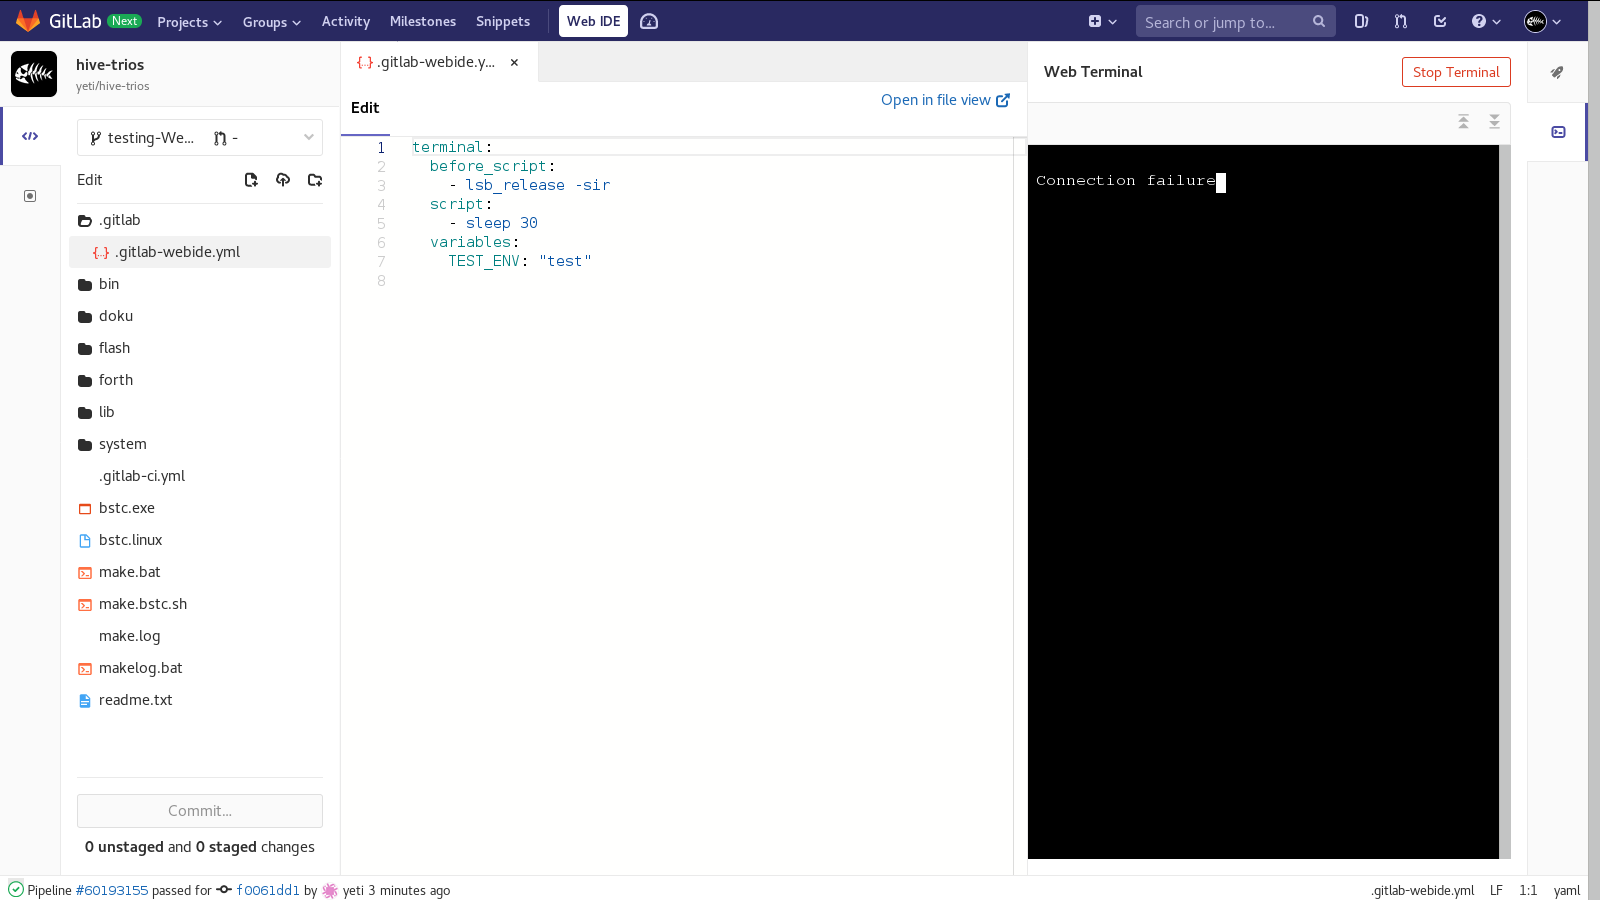Collapse the .gitlab folder in file tree

pyautogui.click(x=85, y=220)
